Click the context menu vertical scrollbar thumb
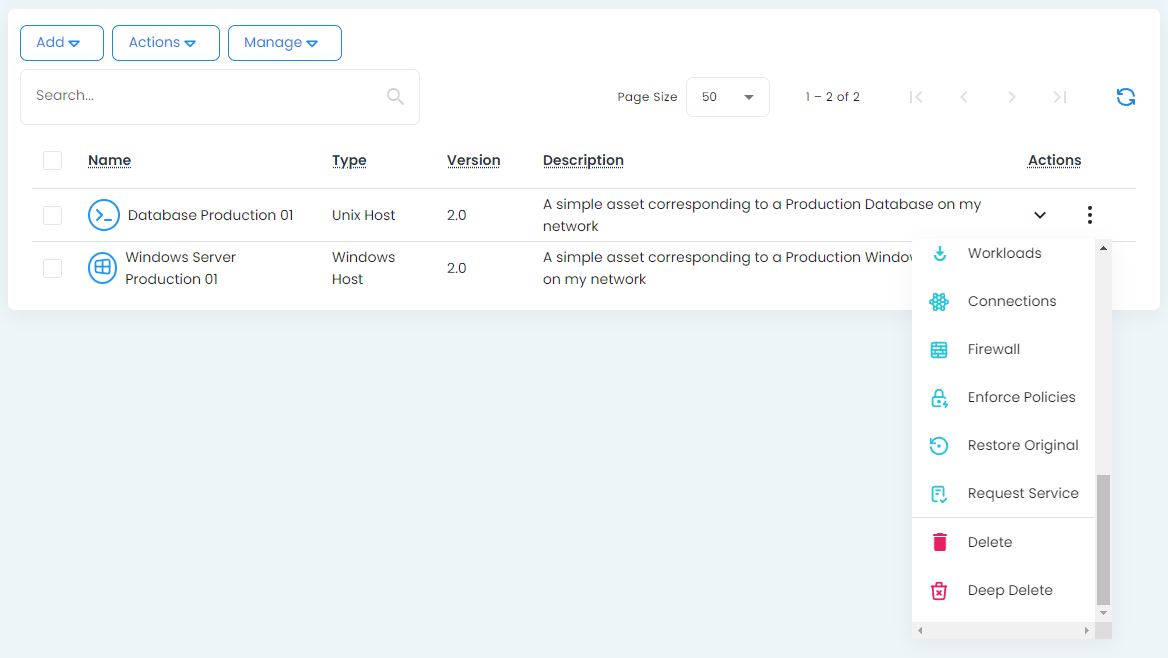Screen dimensions: 1168x658 pos(1103,538)
